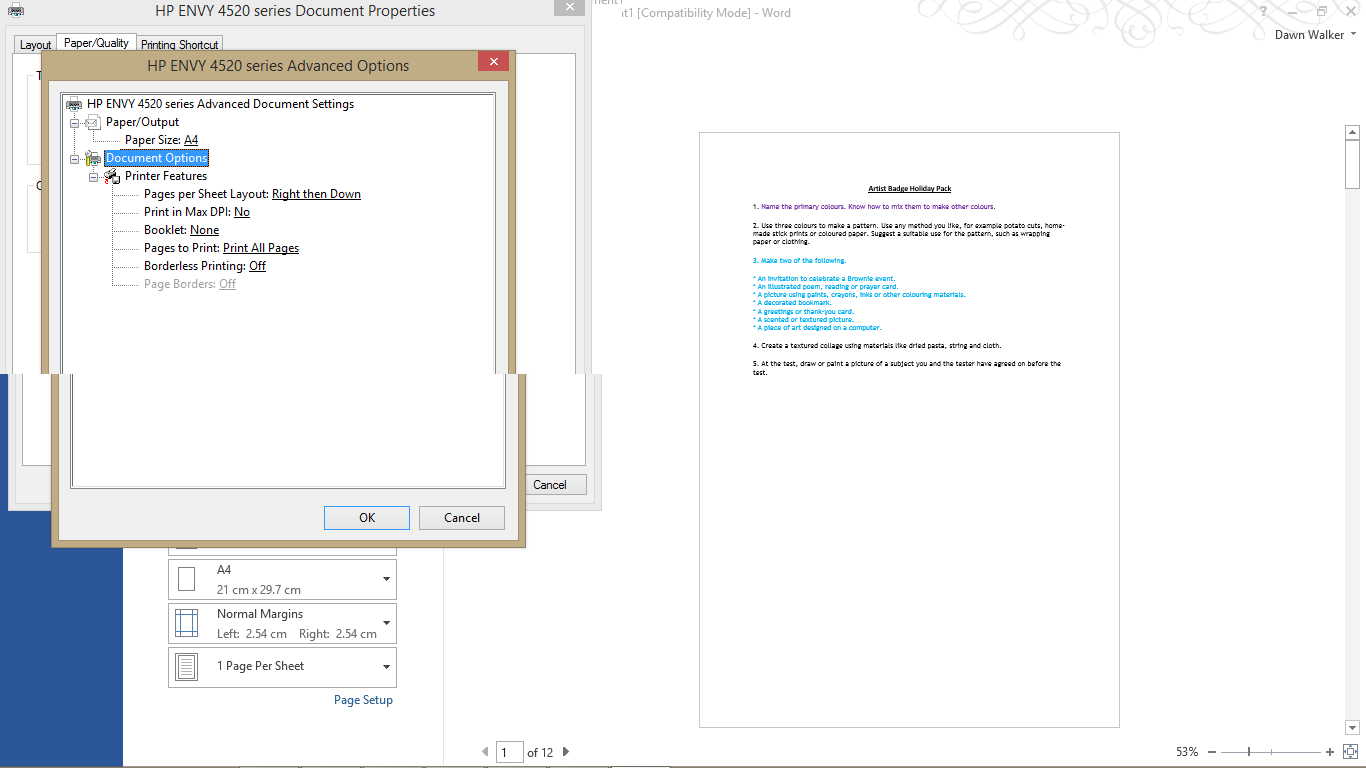
Task: Open the Normal Margins dropdown
Action: [387, 623]
